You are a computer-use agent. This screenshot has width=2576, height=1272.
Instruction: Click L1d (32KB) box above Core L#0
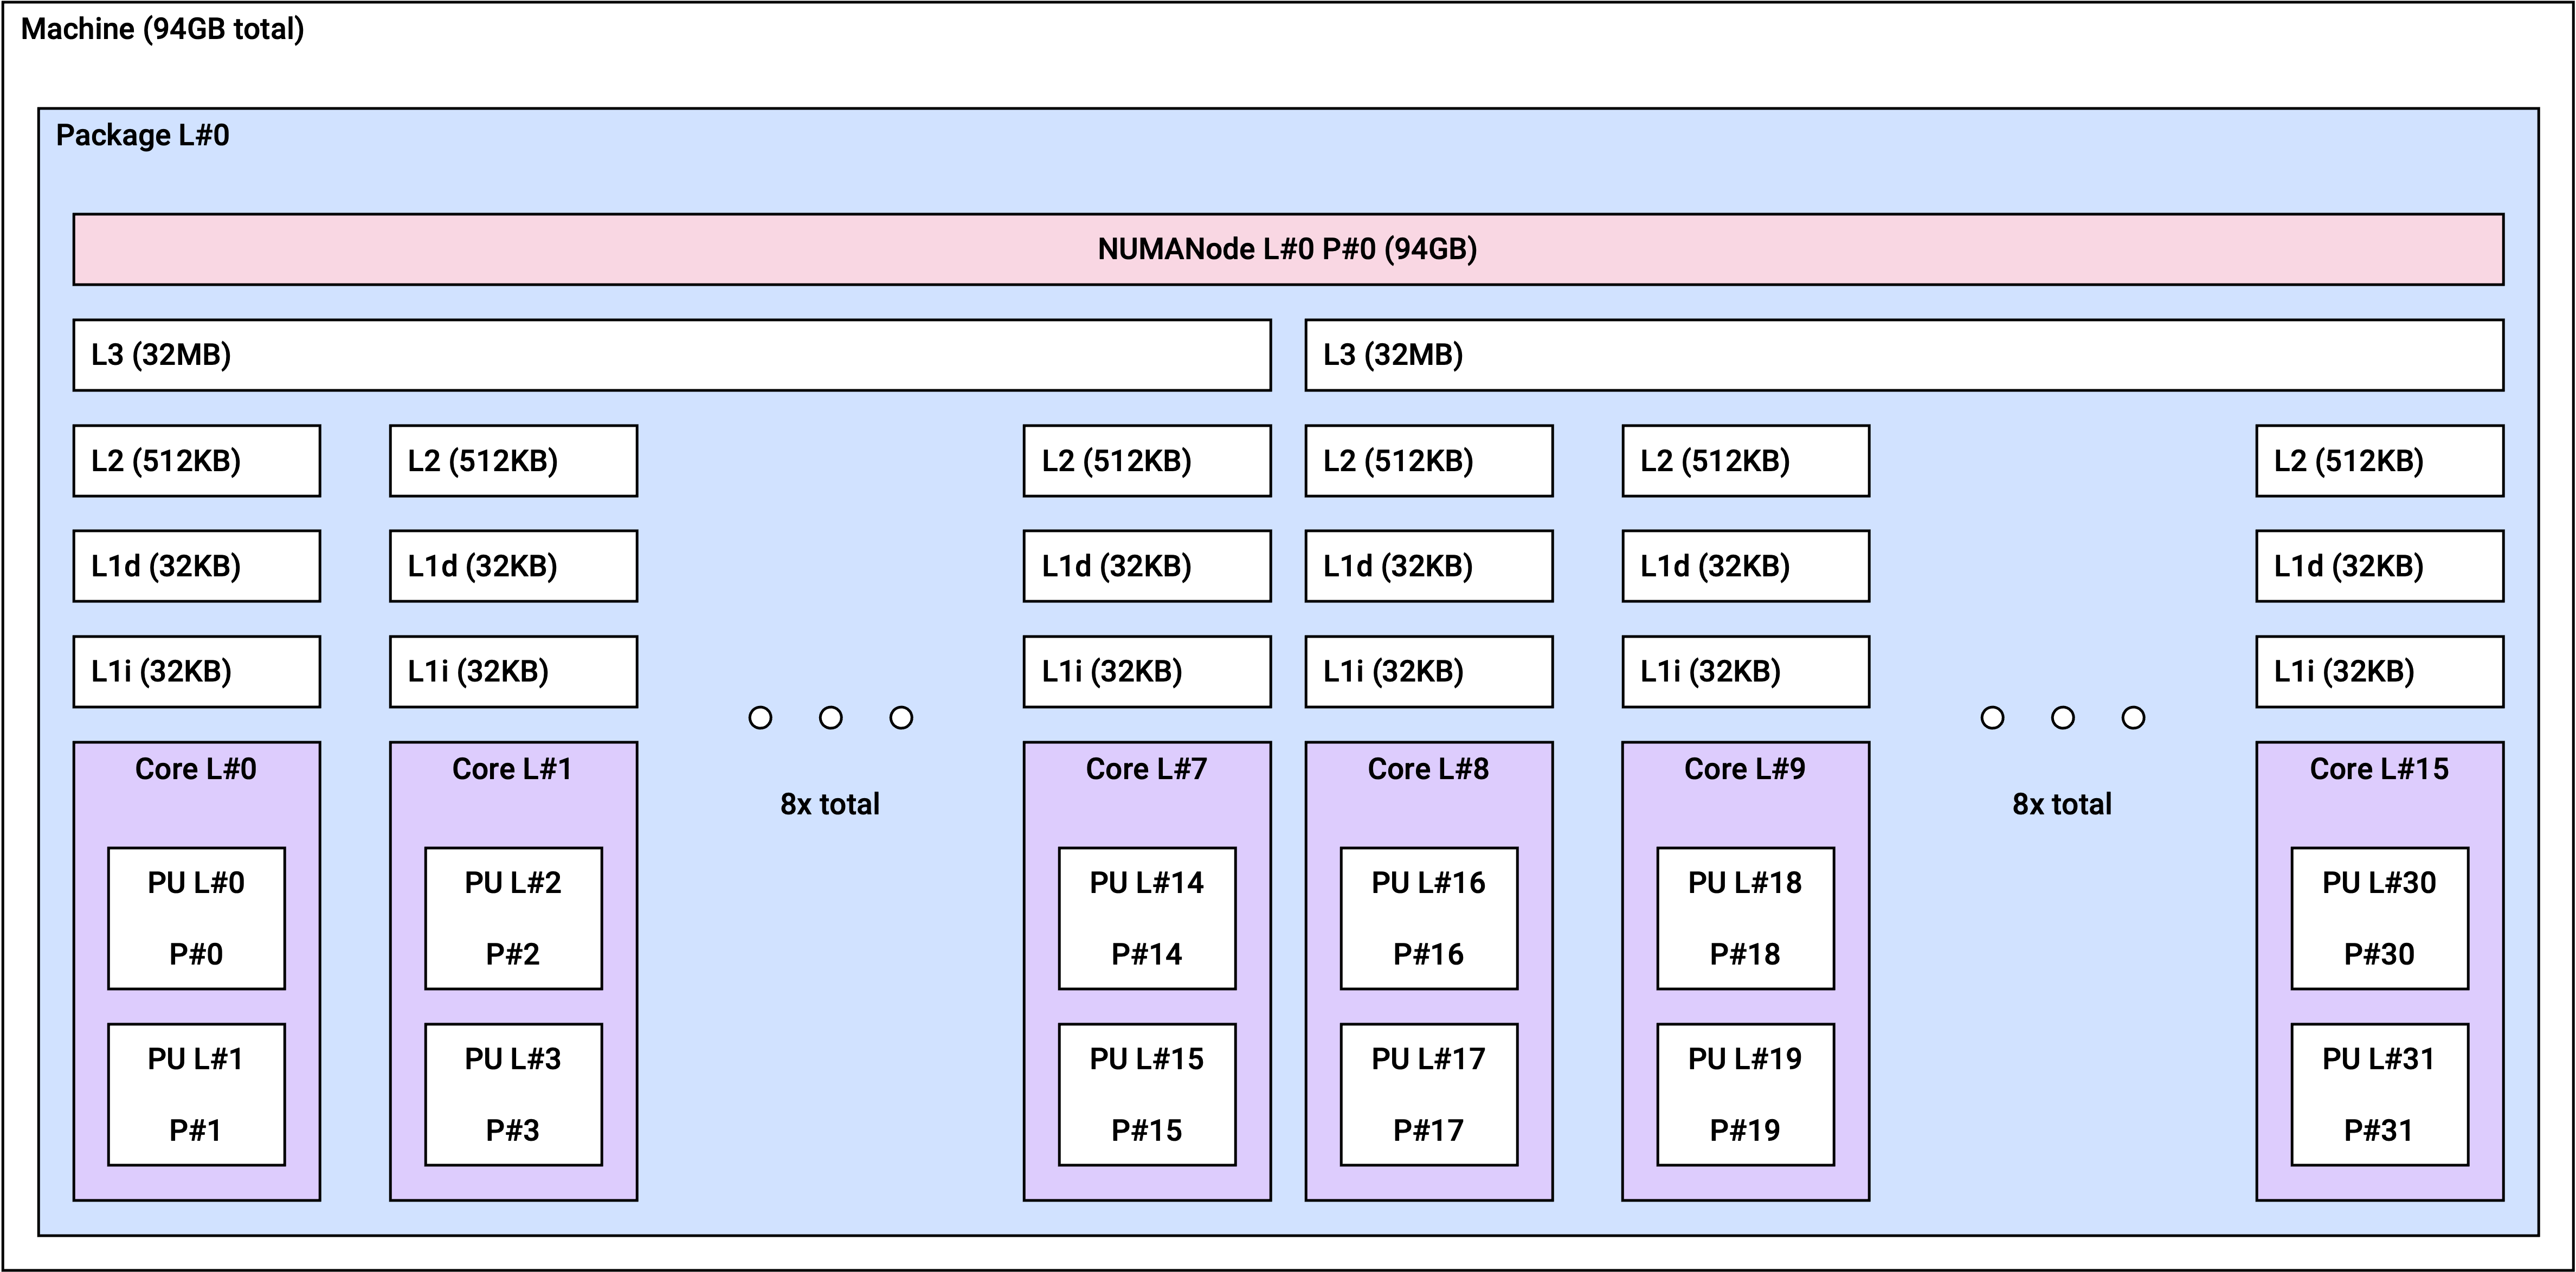197,566
